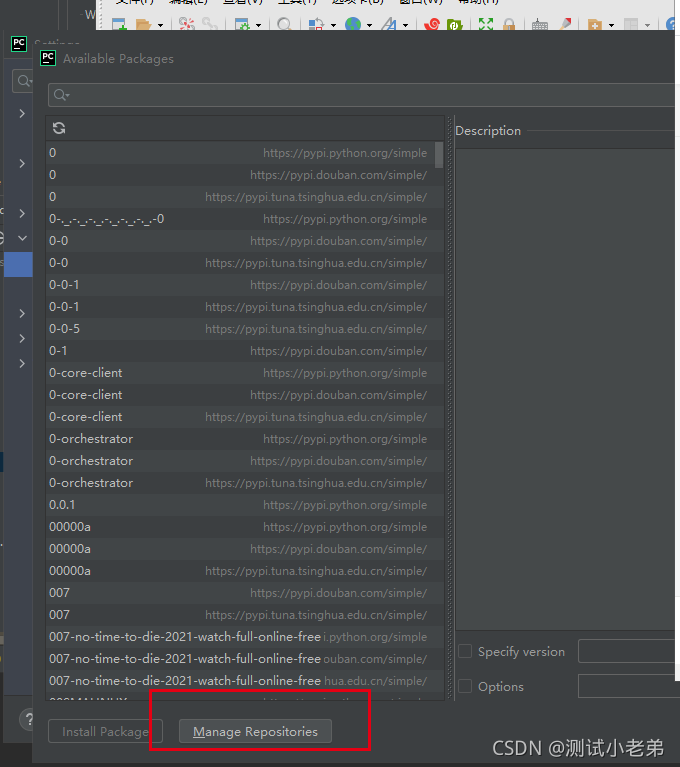
Task: Click the keyboard icon in background toolbar
Action: [540, 24]
